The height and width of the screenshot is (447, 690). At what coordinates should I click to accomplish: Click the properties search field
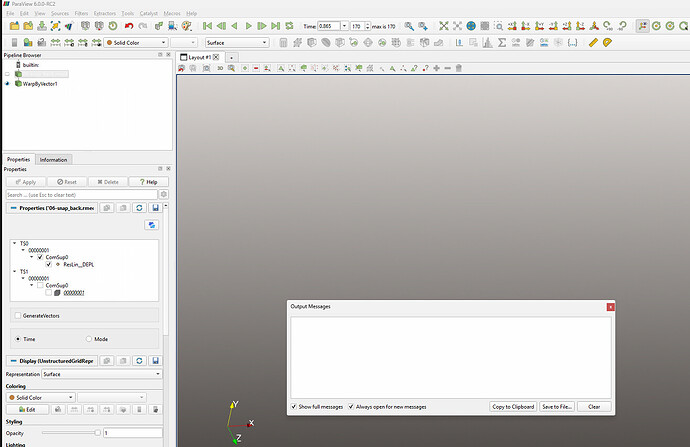coord(81,194)
